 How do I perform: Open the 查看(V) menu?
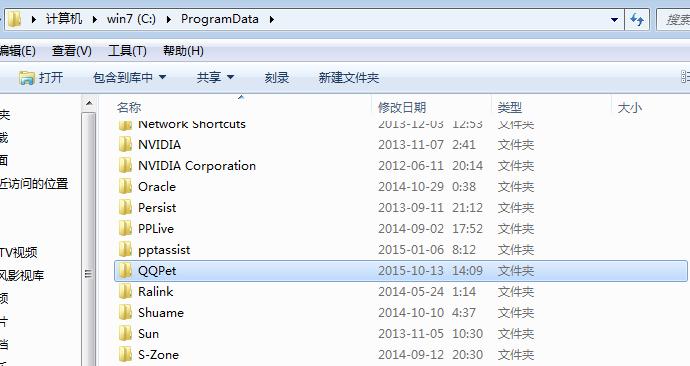72,51
